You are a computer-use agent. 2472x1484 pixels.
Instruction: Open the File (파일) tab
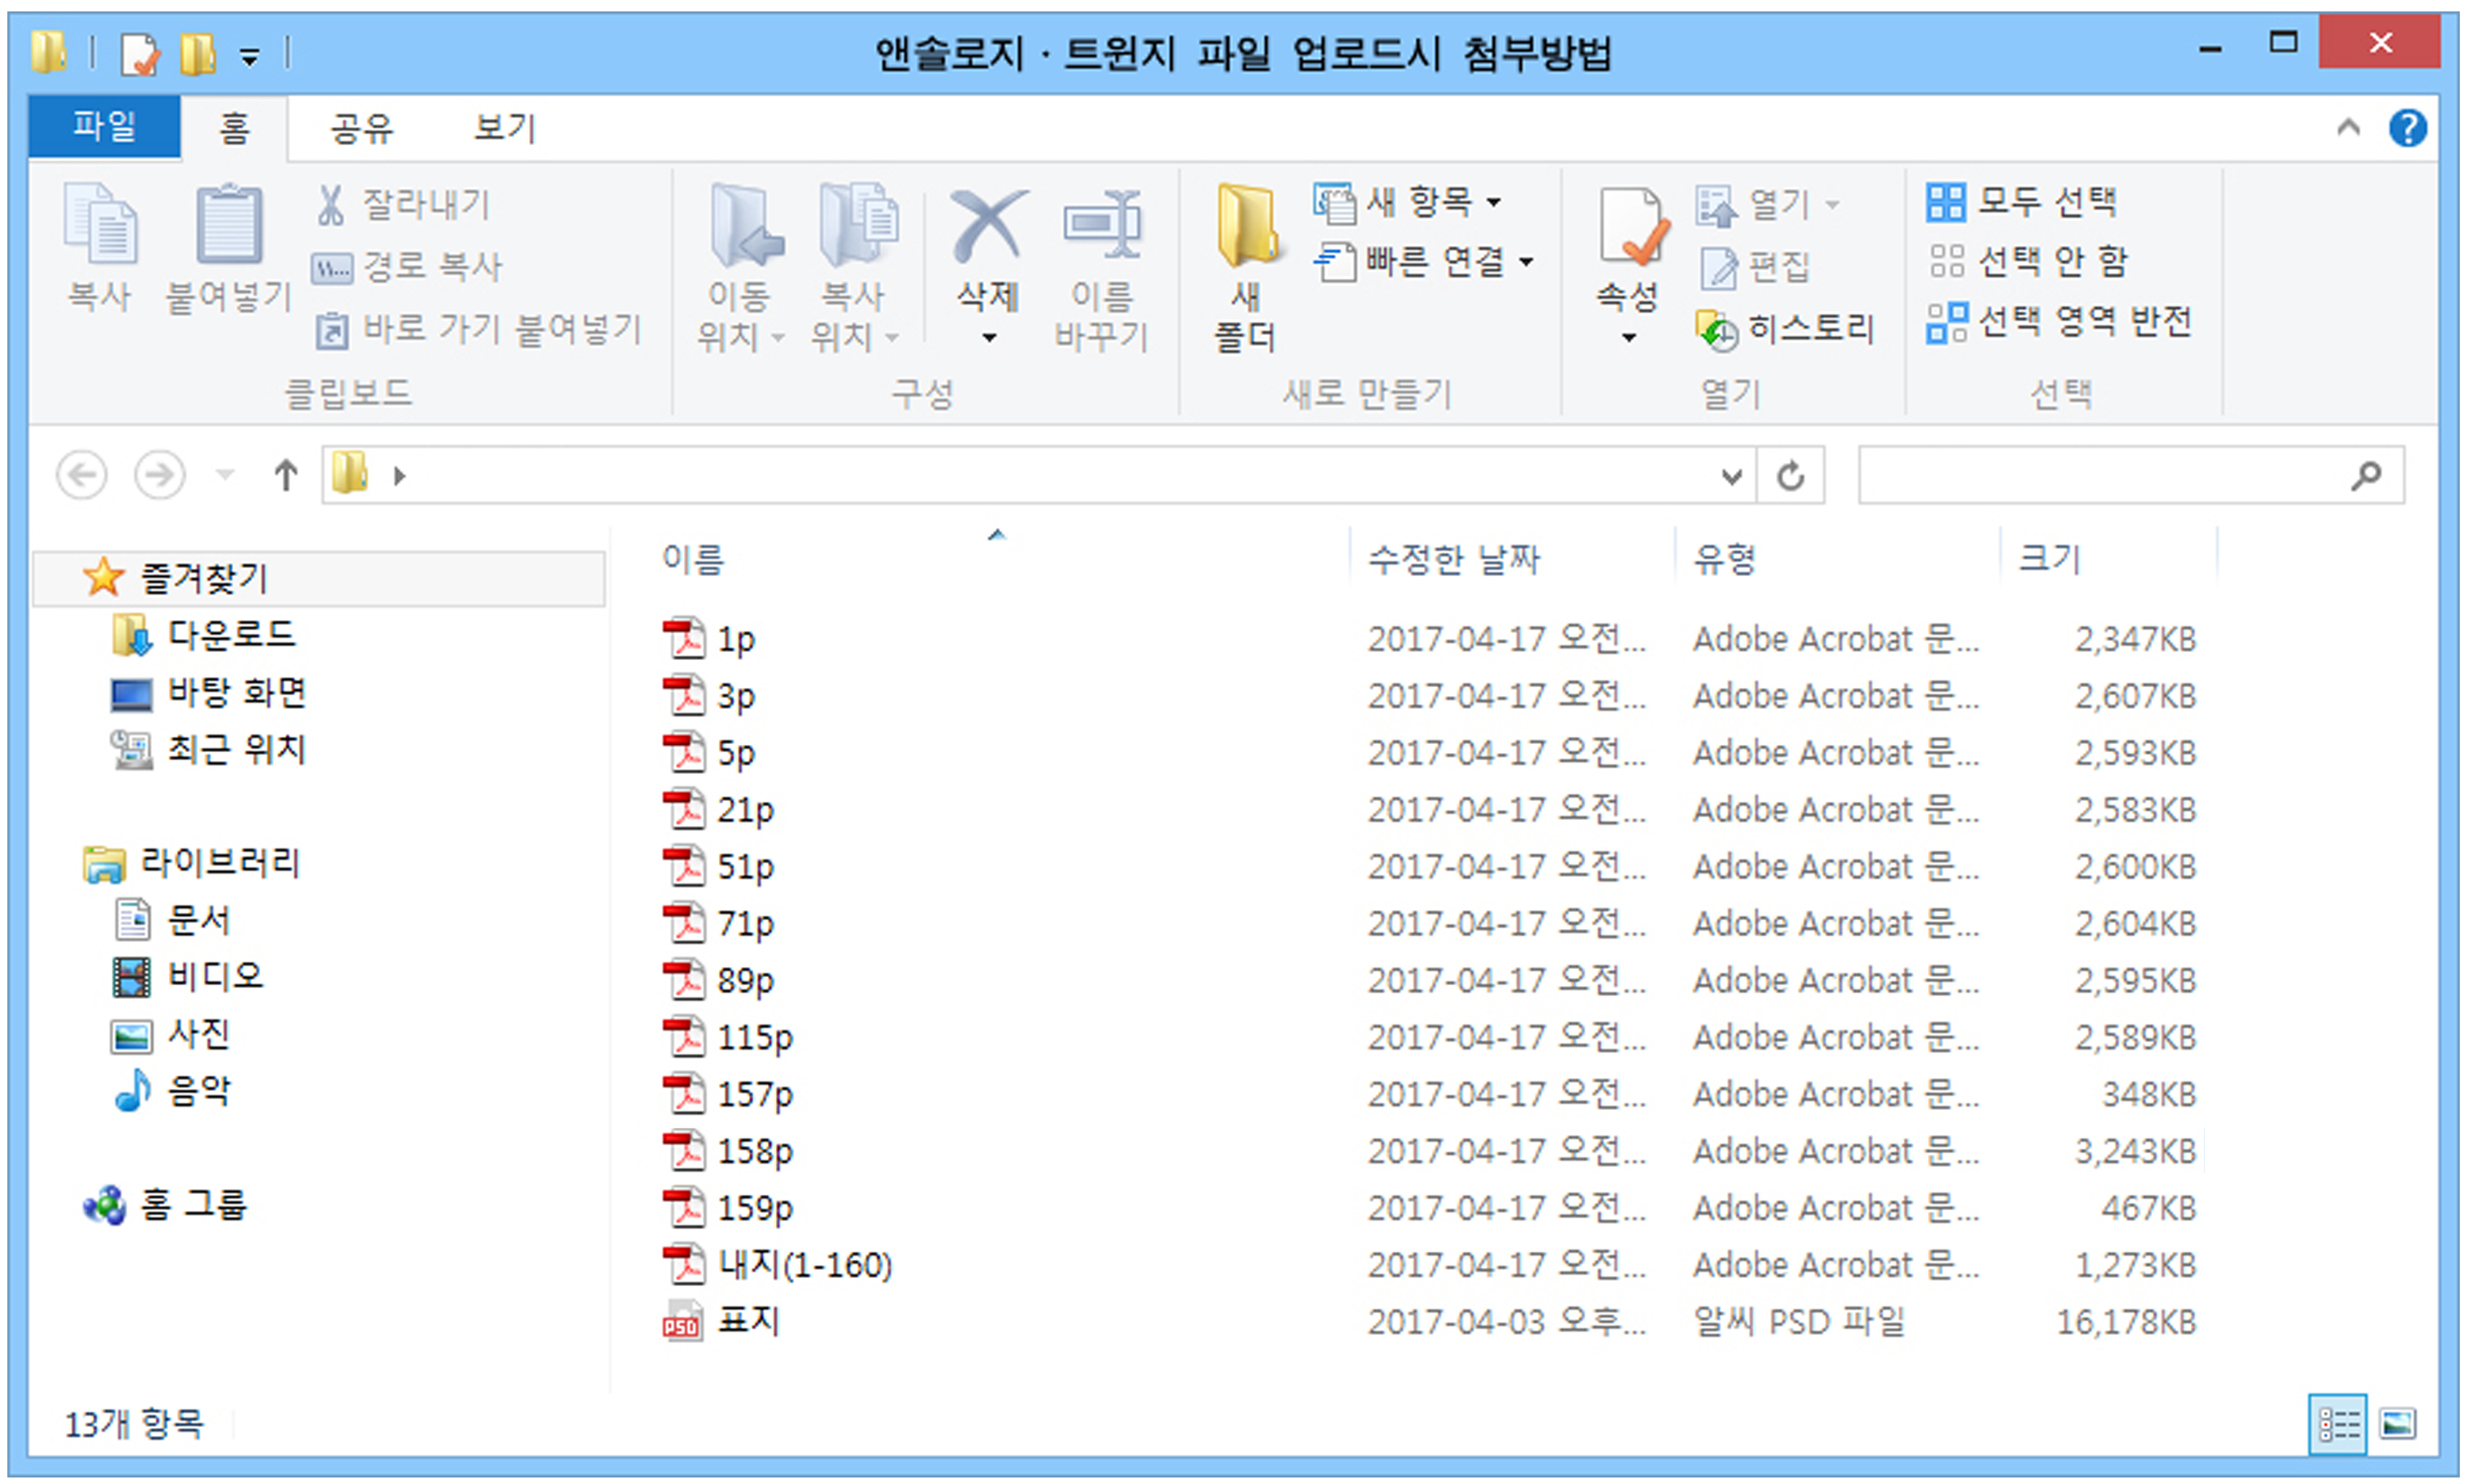point(104,126)
